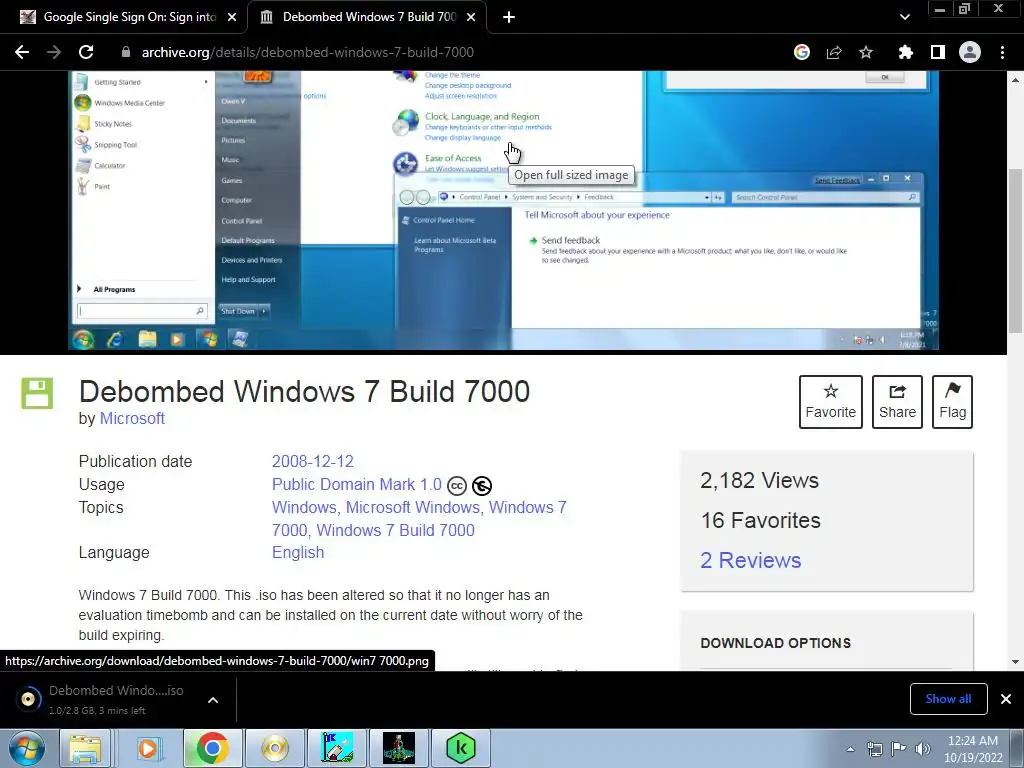
Task: Flag this archive item
Action: click(x=952, y=402)
